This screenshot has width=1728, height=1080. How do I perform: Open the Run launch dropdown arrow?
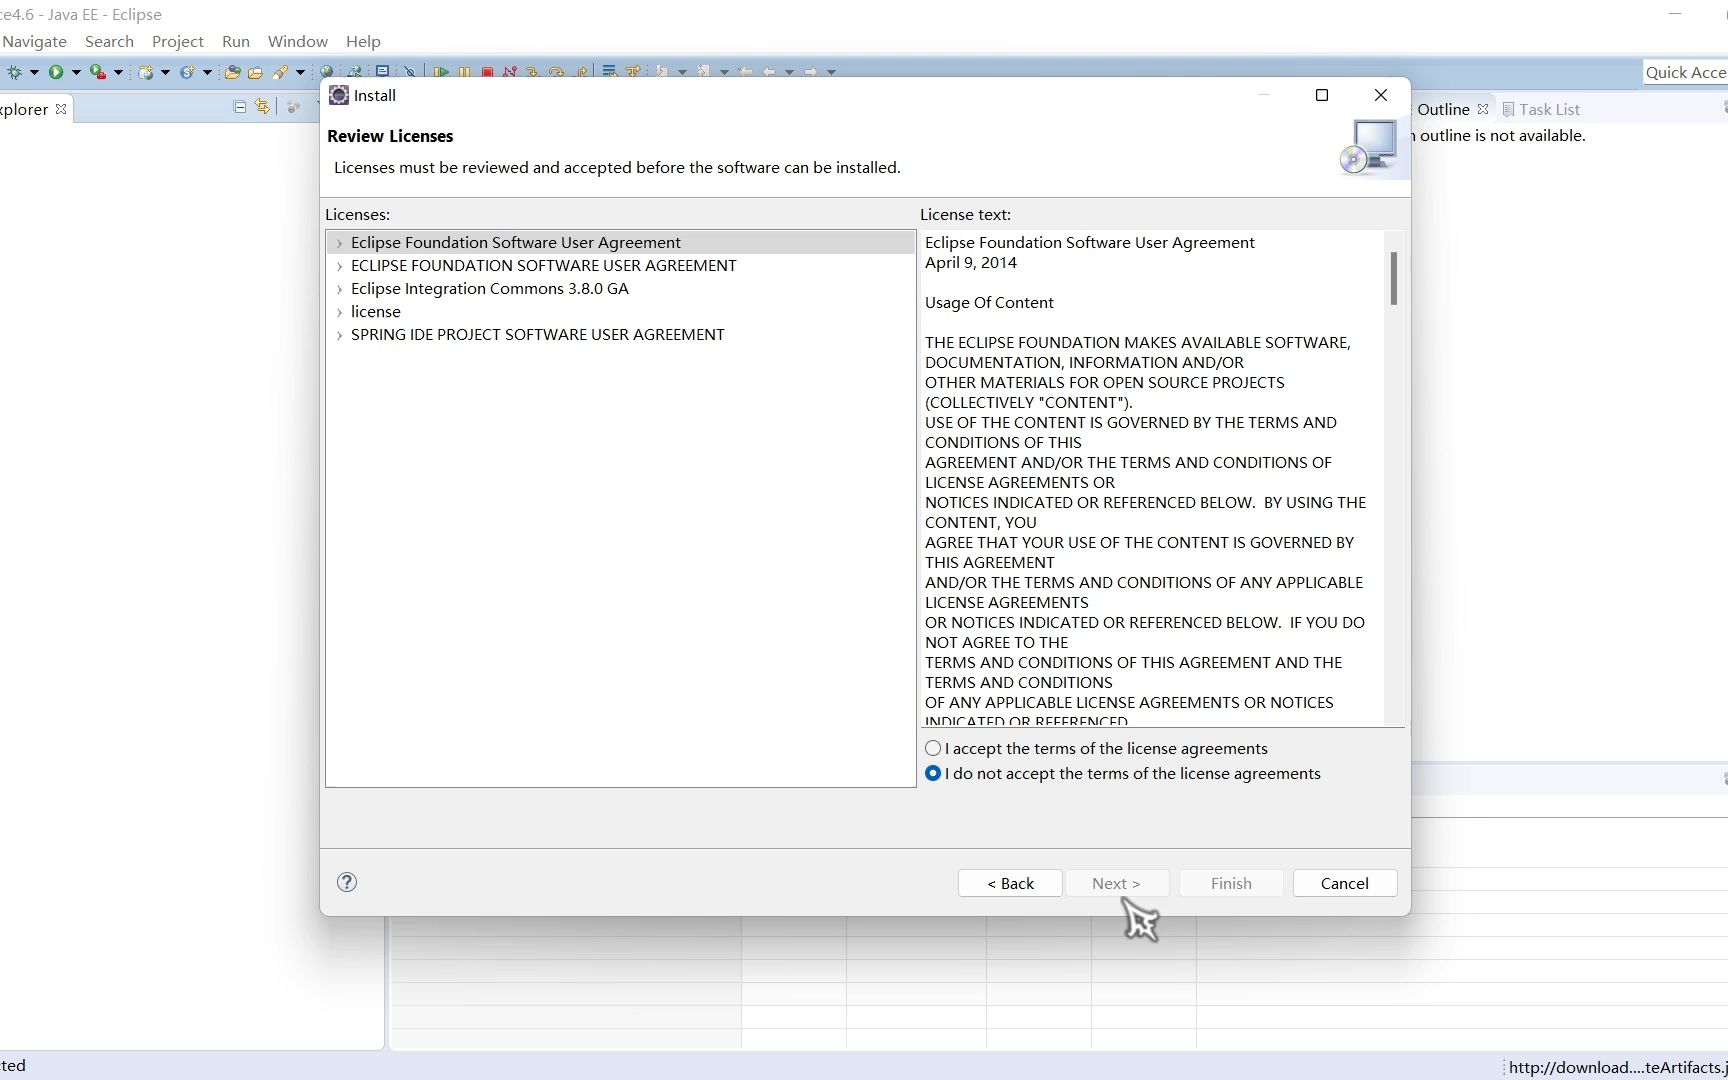pyautogui.click(x=76, y=72)
